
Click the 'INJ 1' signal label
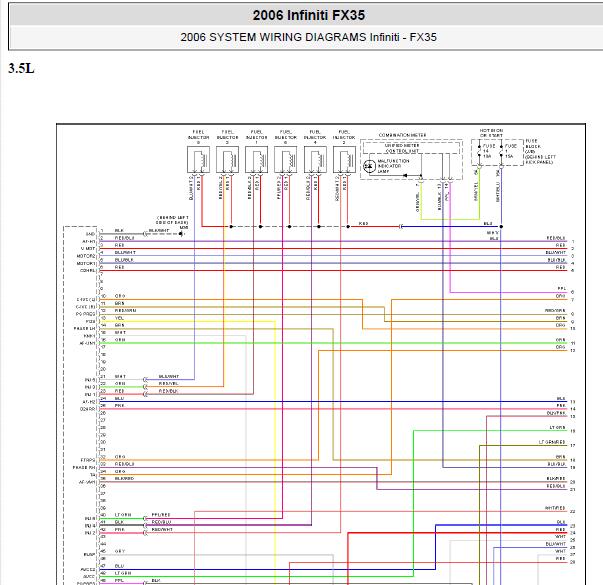click(90, 395)
